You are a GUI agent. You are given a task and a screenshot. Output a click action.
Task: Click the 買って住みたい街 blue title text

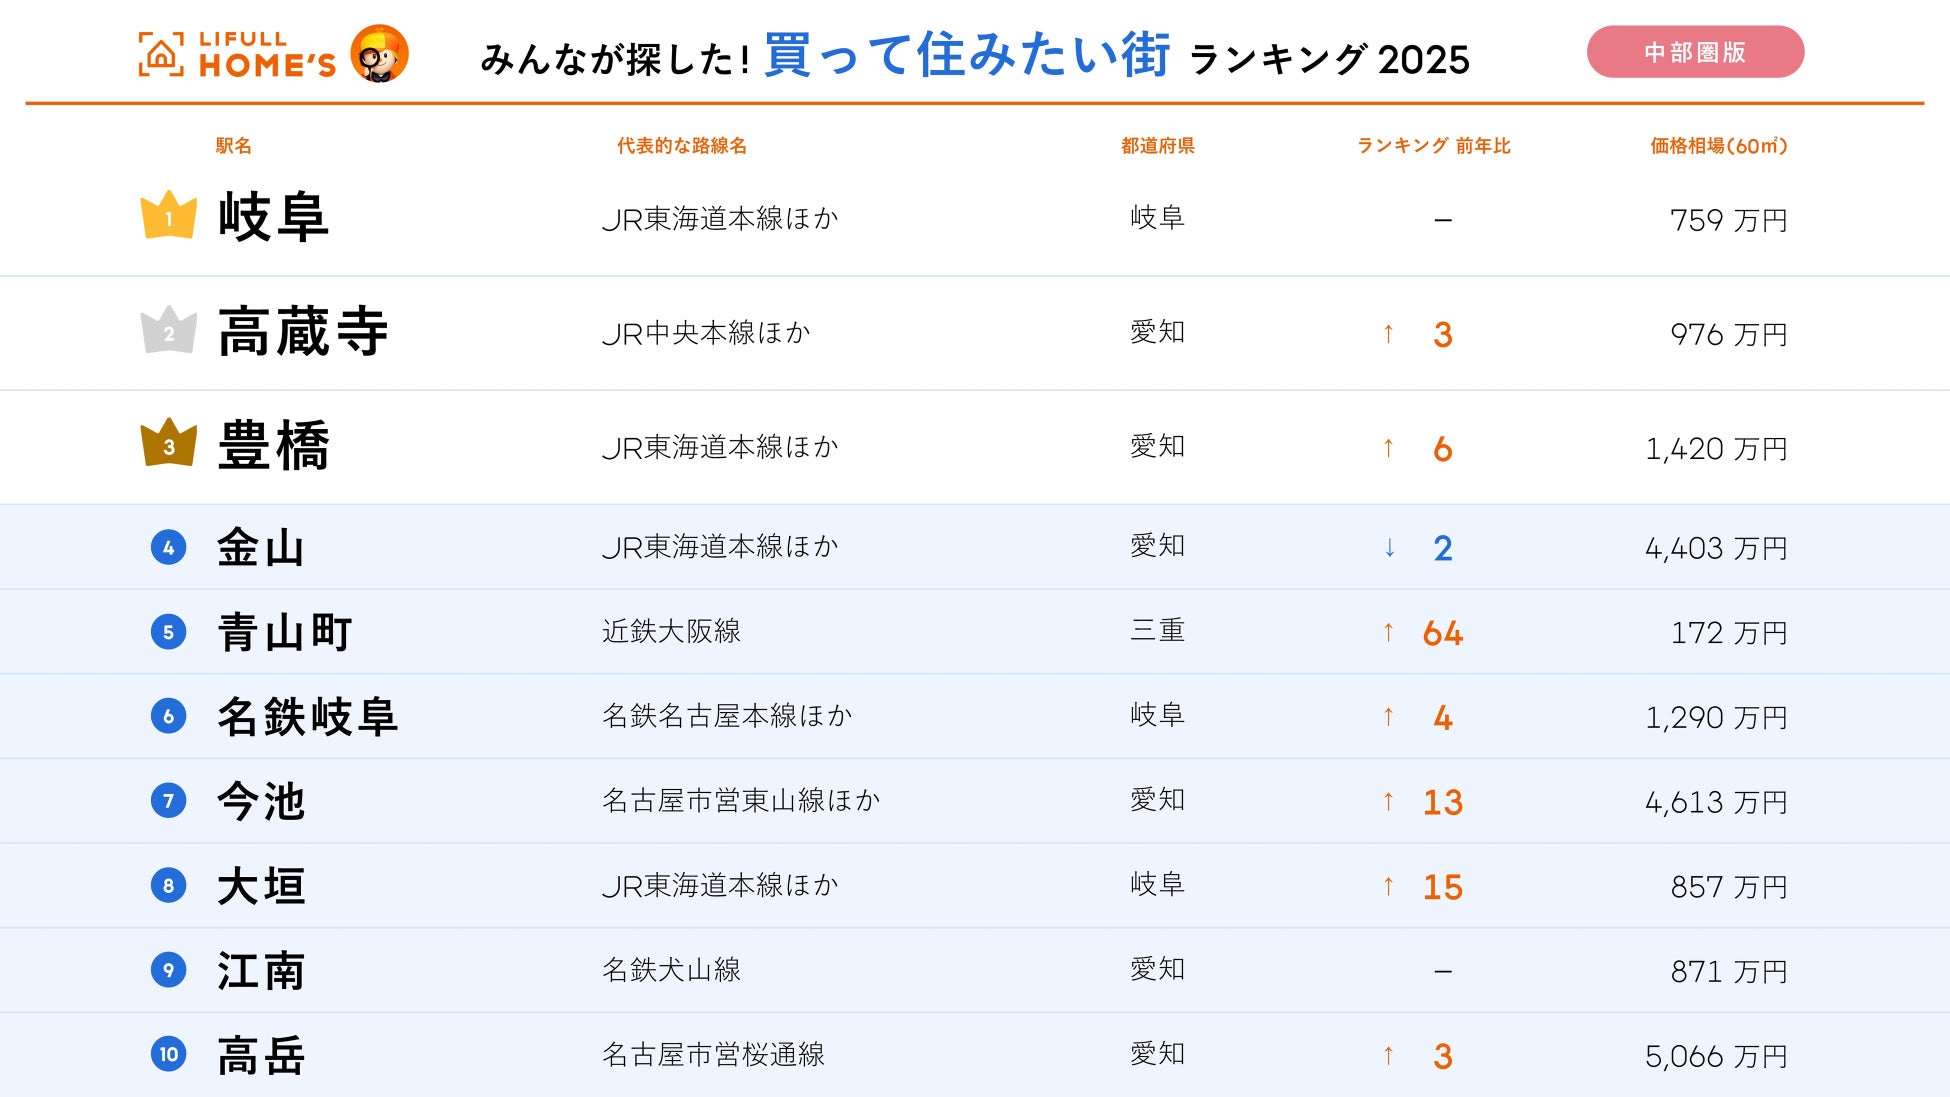pos(966,55)
